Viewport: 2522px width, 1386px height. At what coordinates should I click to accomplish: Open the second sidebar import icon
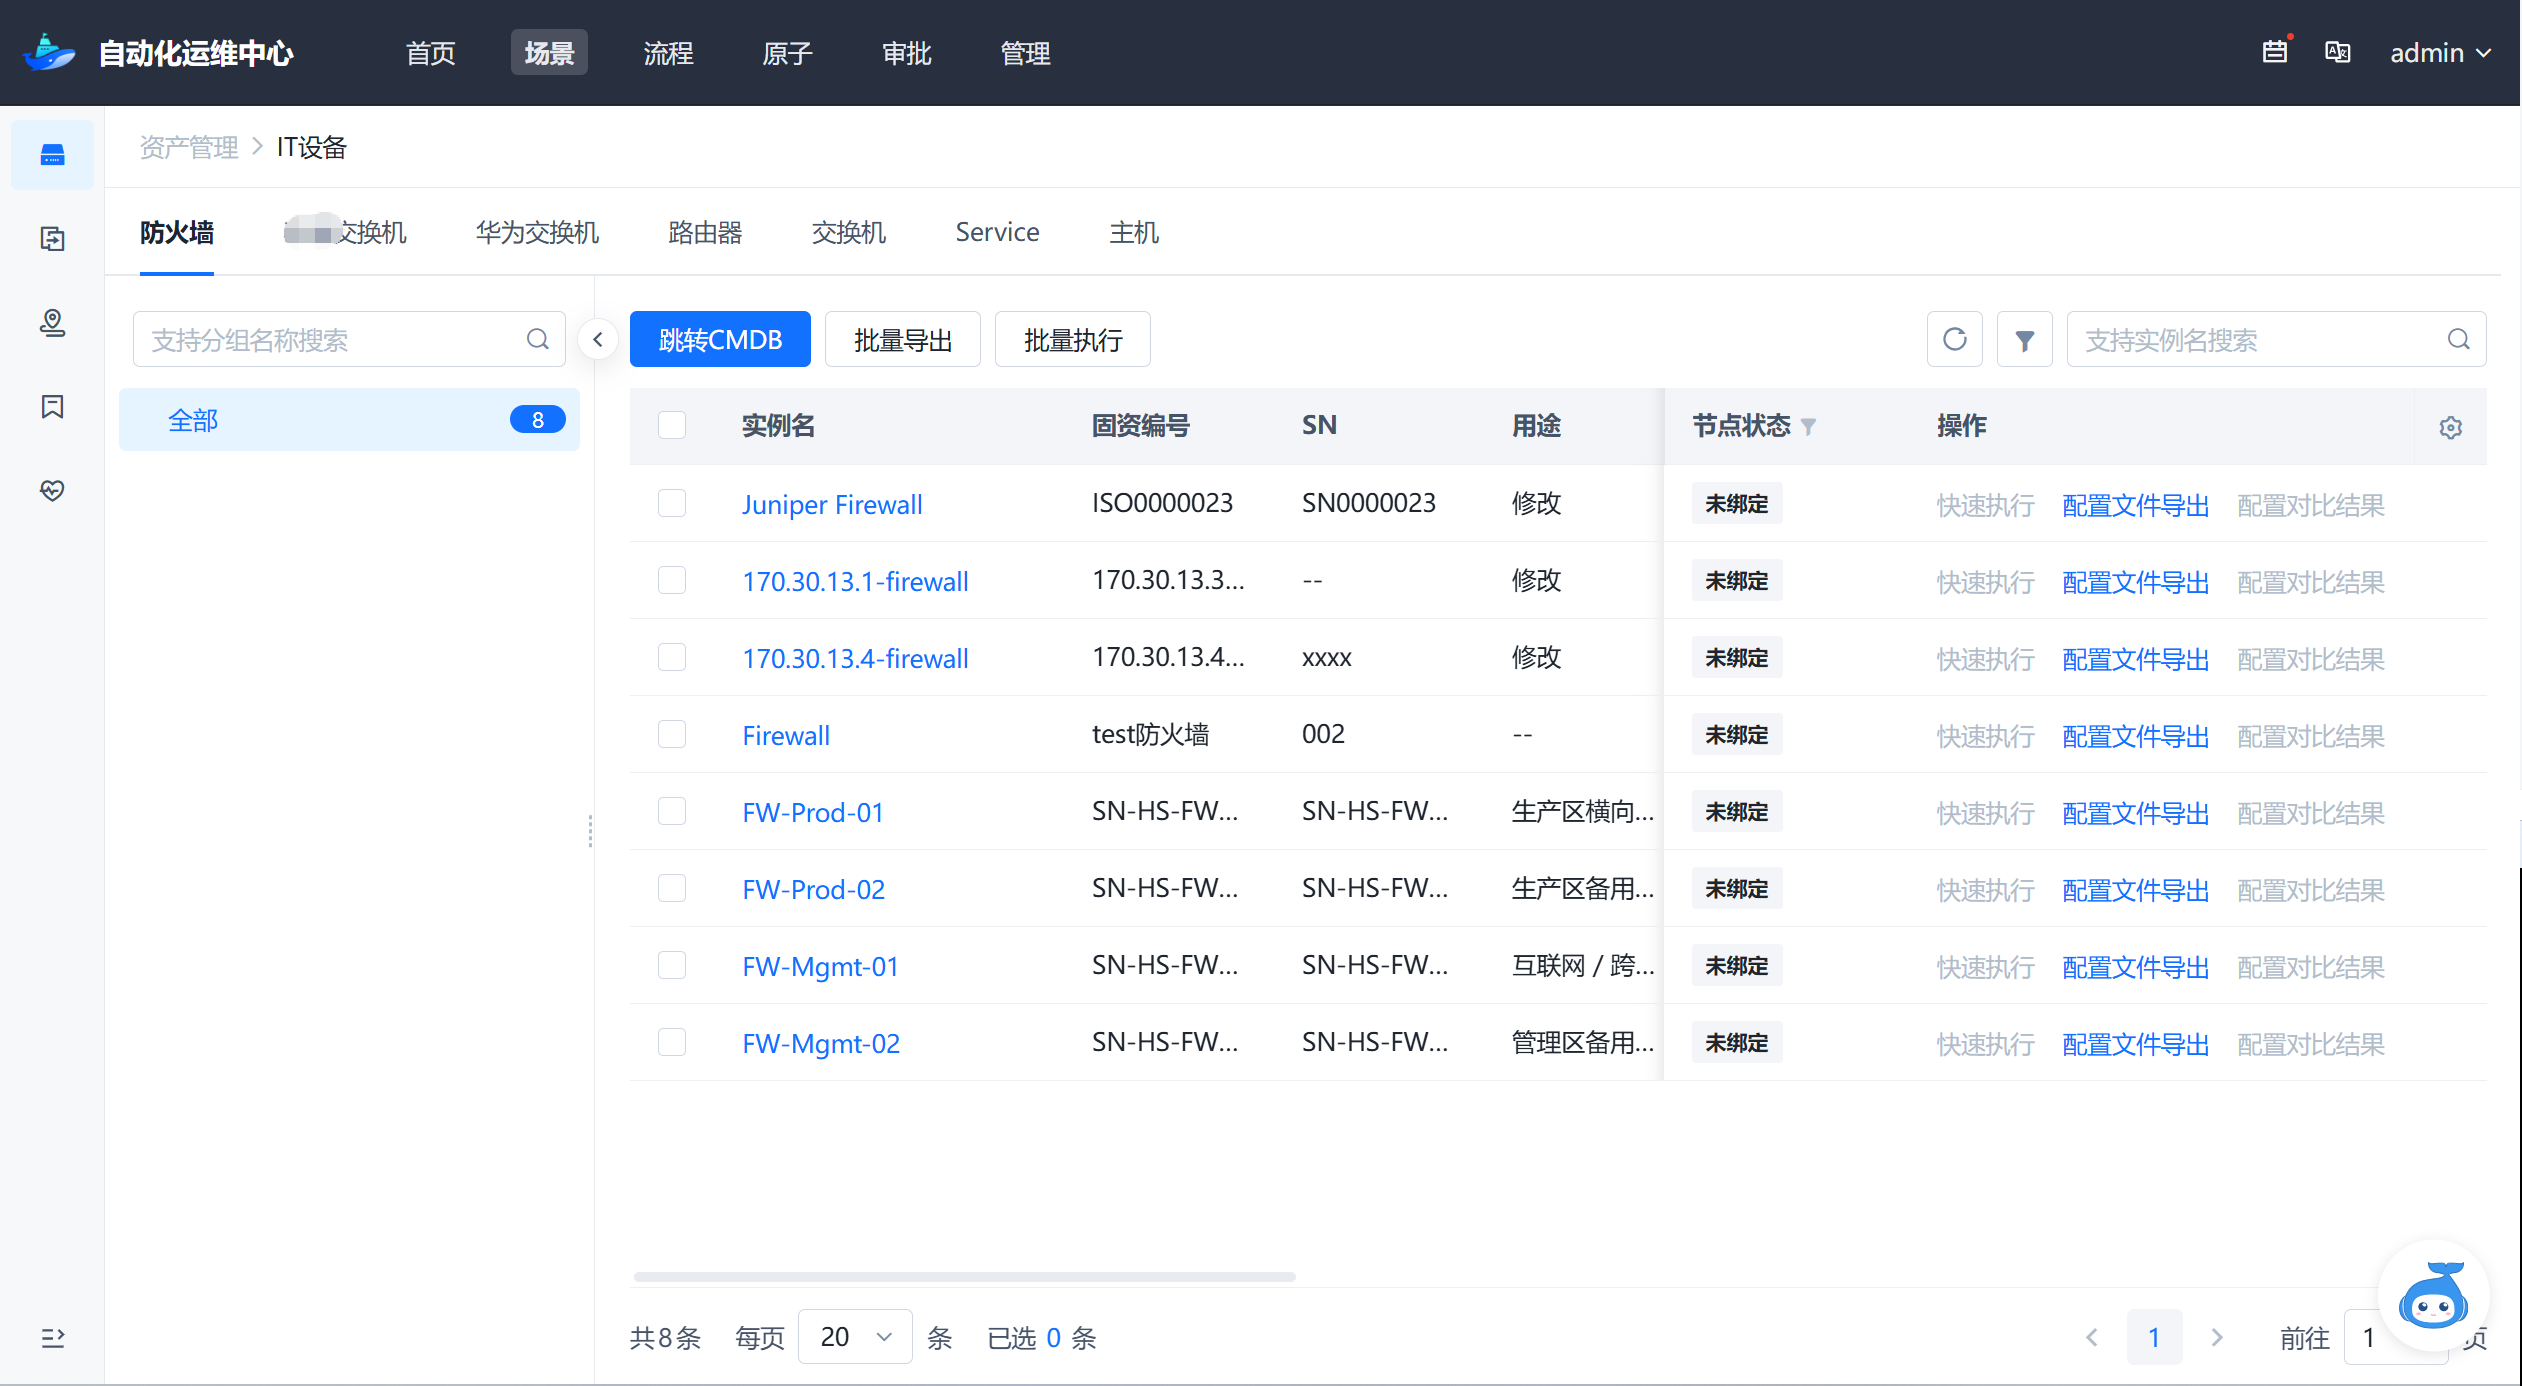click(52, 239)
